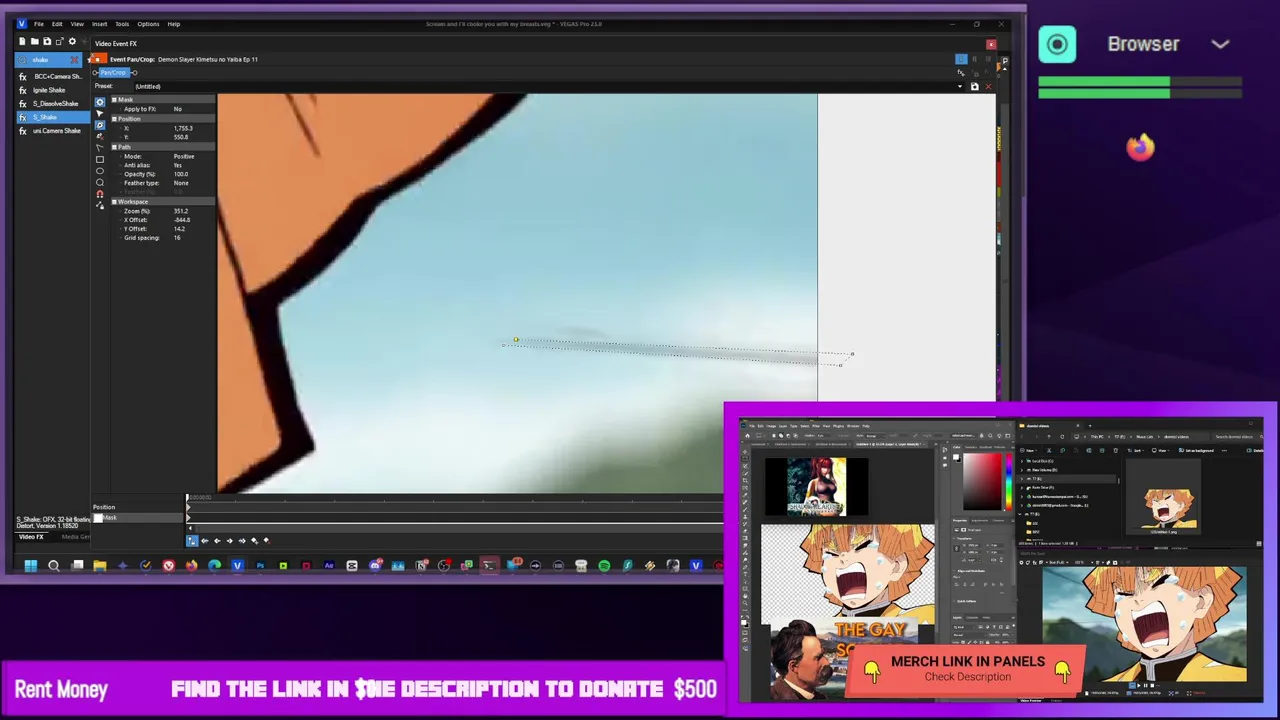
Task: Click the Firefox icon in overlay panel
Action: 1140,148
